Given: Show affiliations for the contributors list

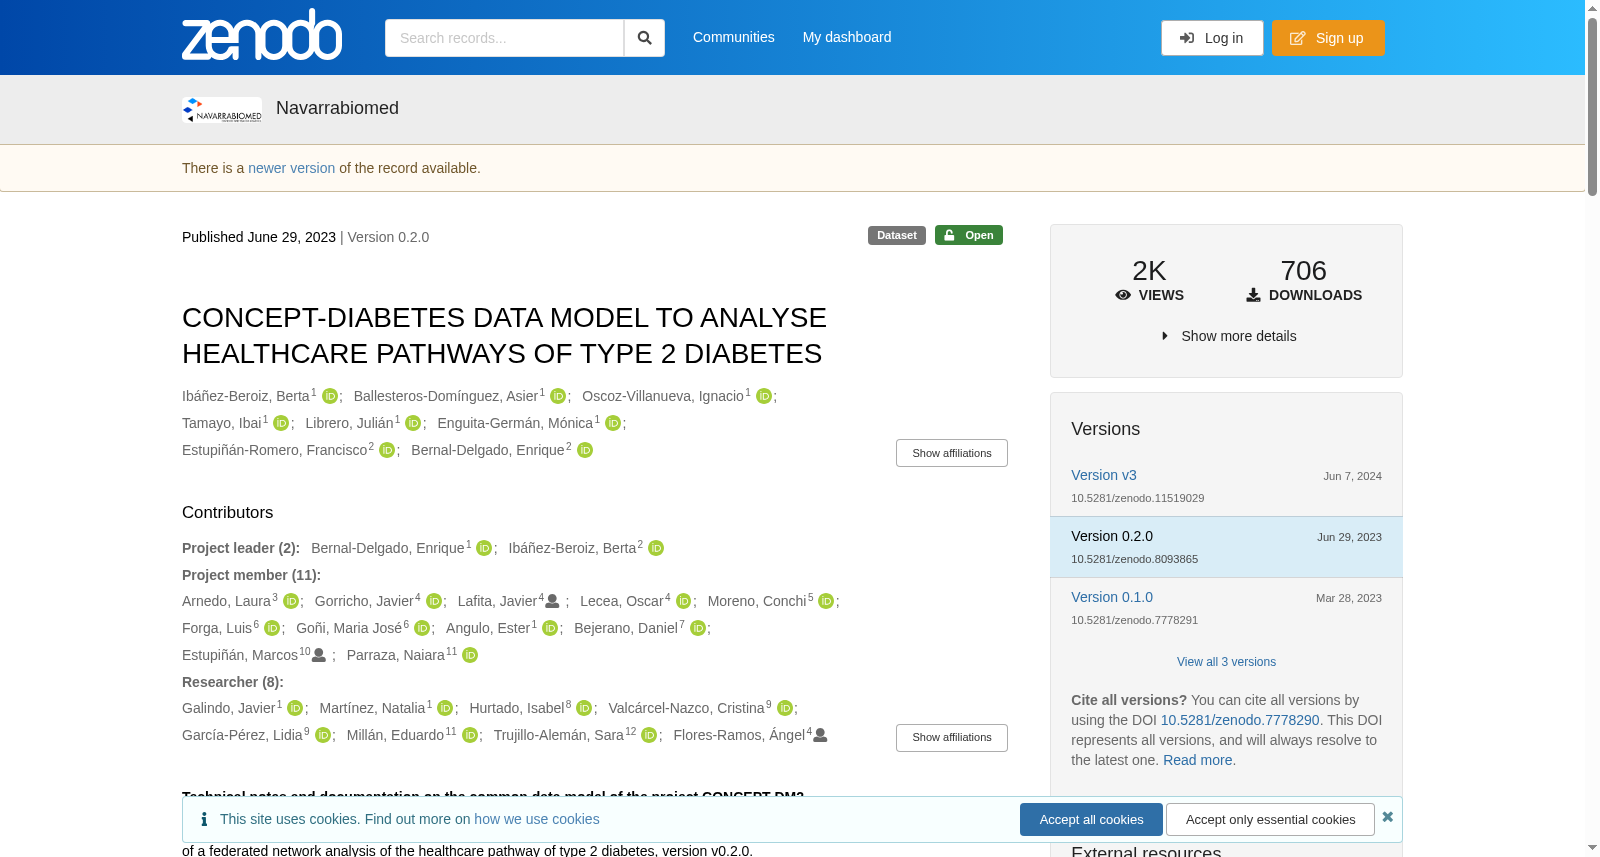Looking at the screenshot, I should pyautogui.click(x=952, y=738).
